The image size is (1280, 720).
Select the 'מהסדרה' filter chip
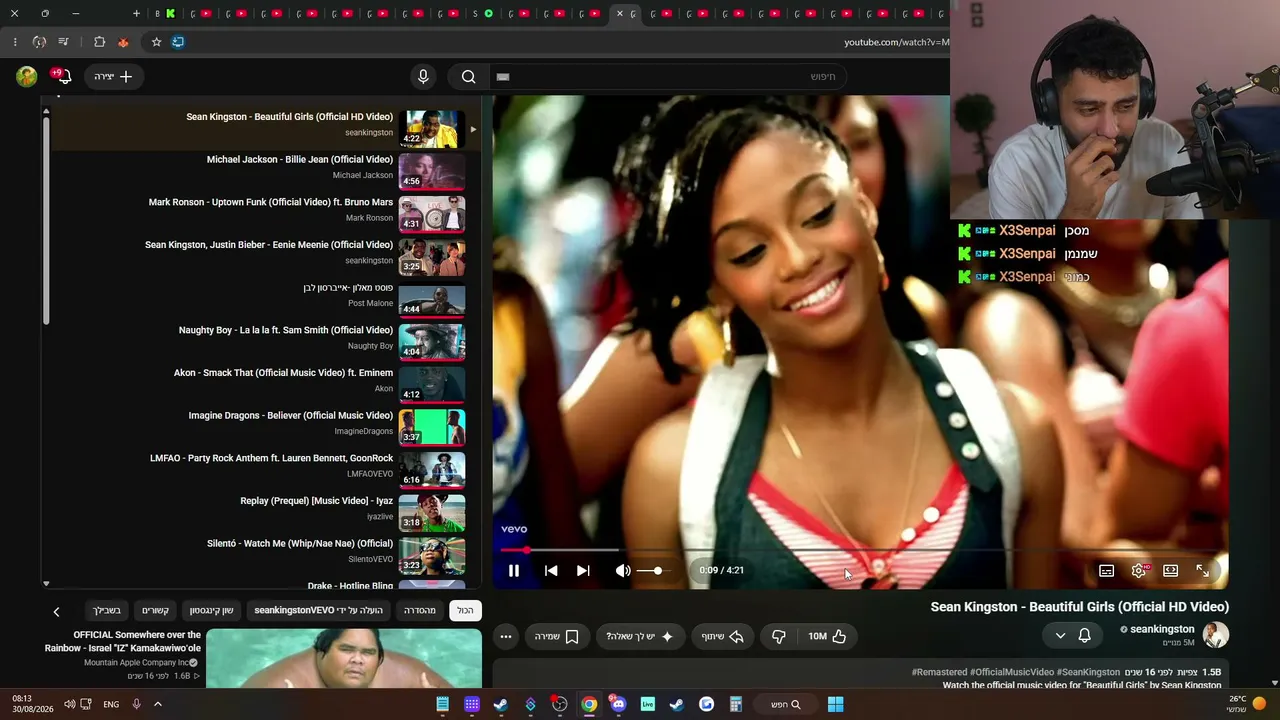point(420,610)
